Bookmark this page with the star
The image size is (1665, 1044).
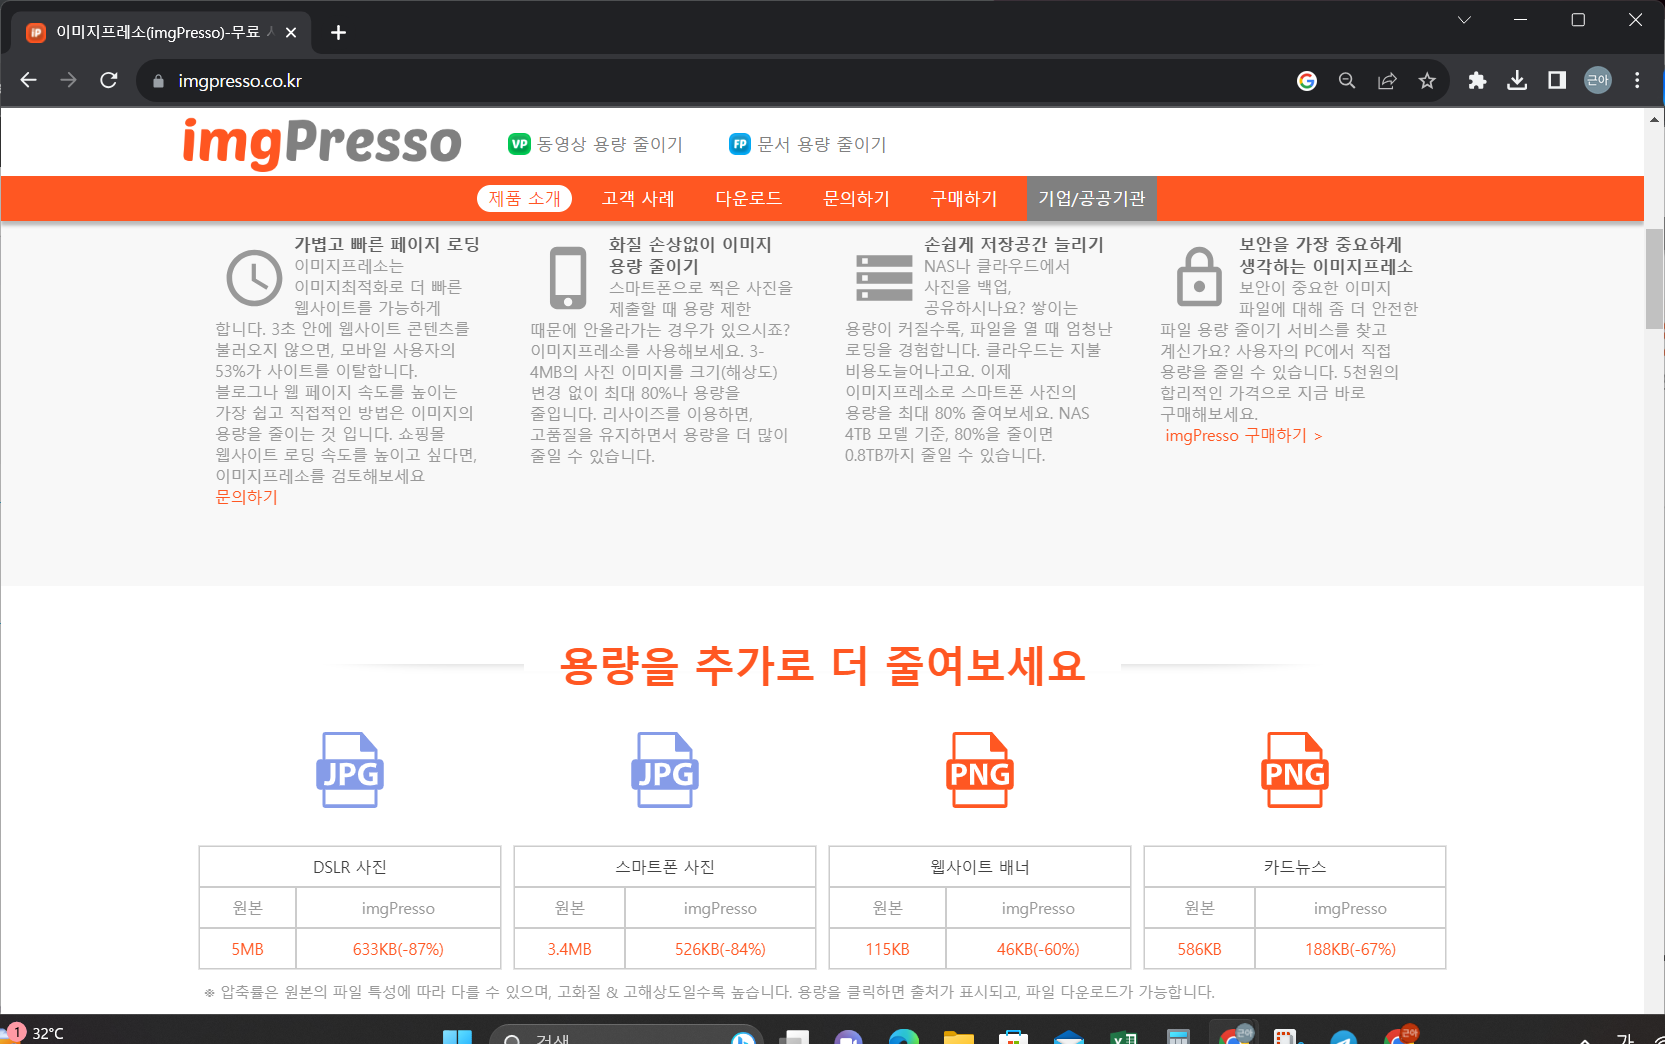1427,81
